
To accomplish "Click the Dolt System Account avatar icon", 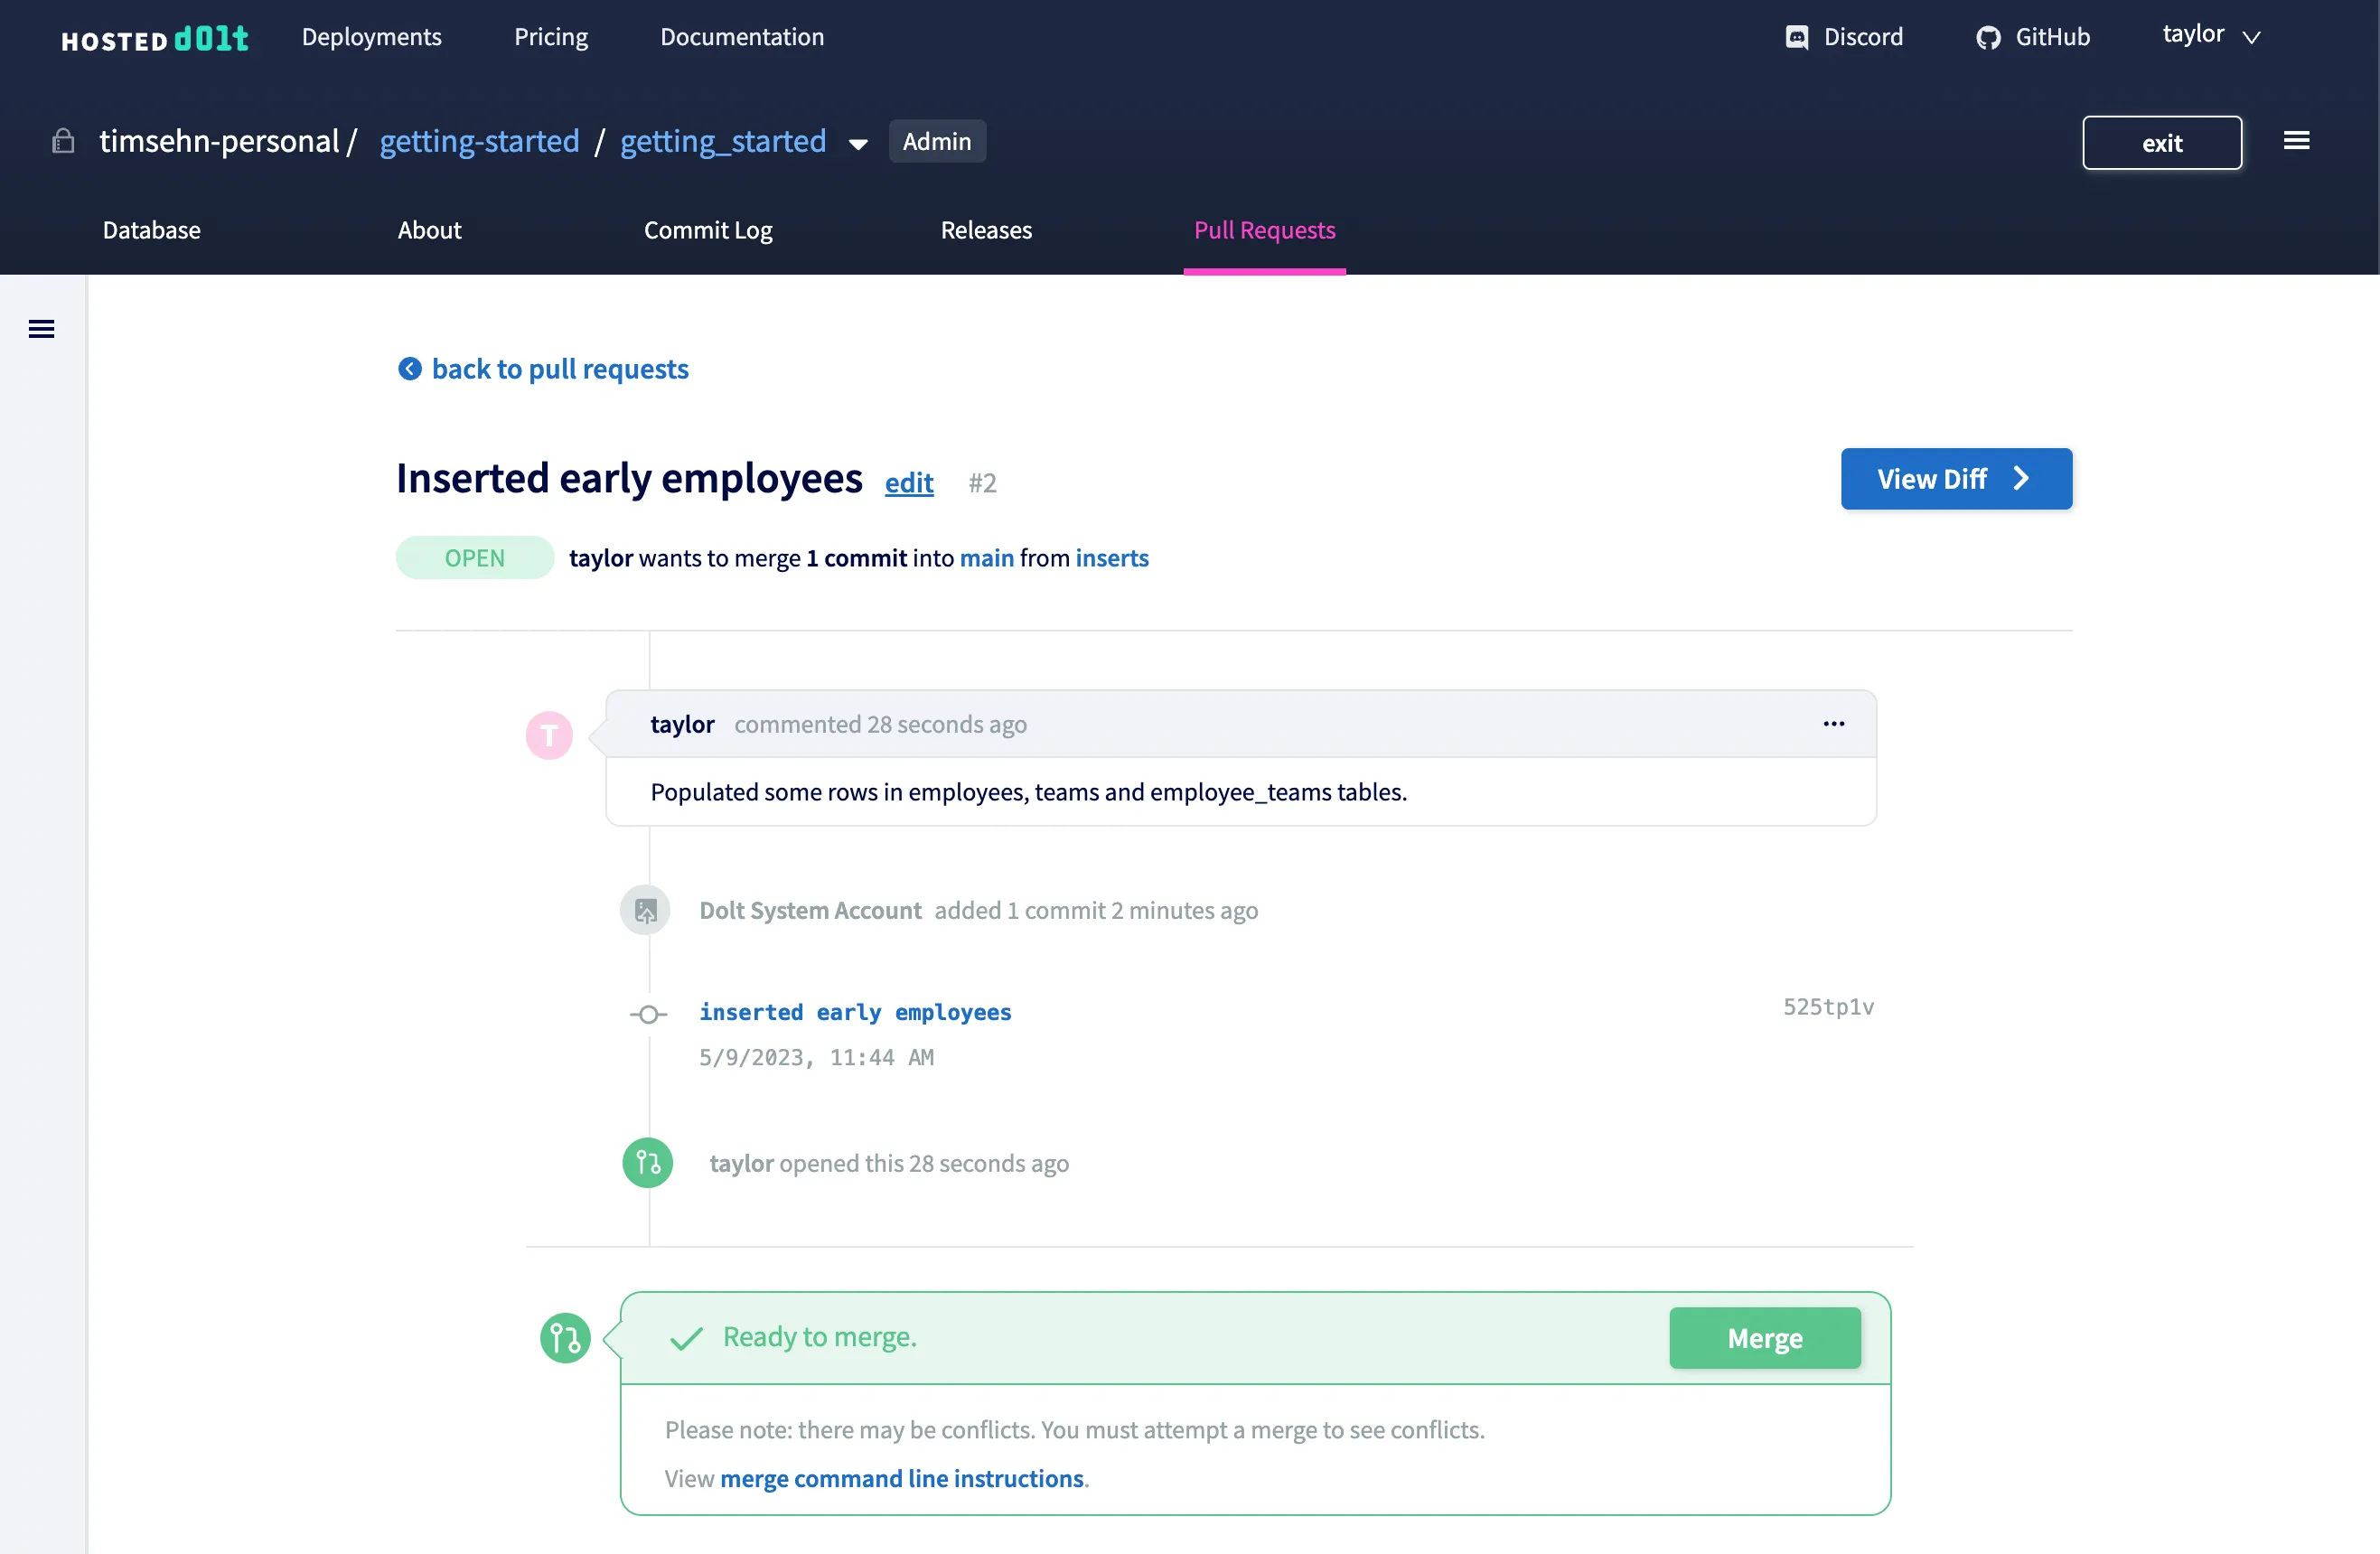I will click(645, 910).
